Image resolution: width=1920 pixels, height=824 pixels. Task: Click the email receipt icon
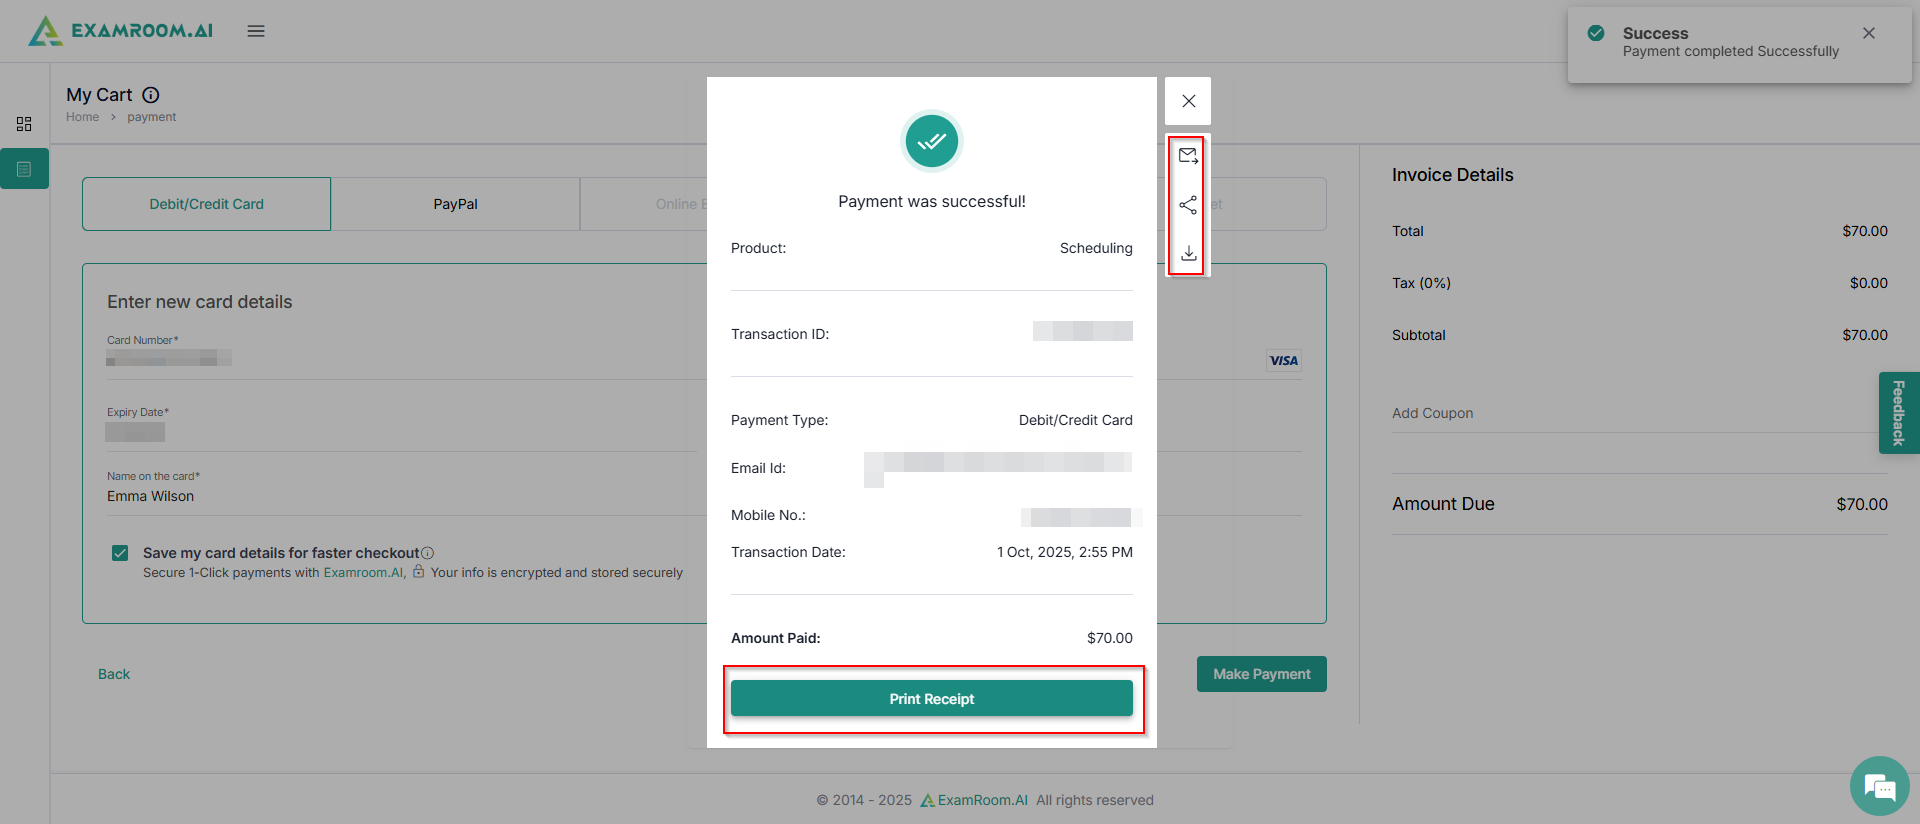point(1188,156)
